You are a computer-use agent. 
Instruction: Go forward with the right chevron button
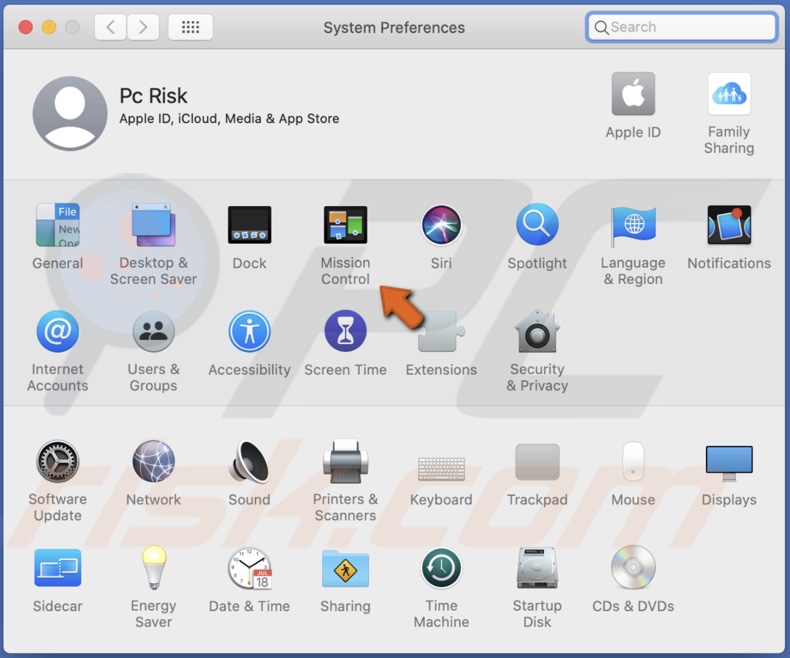143,27
